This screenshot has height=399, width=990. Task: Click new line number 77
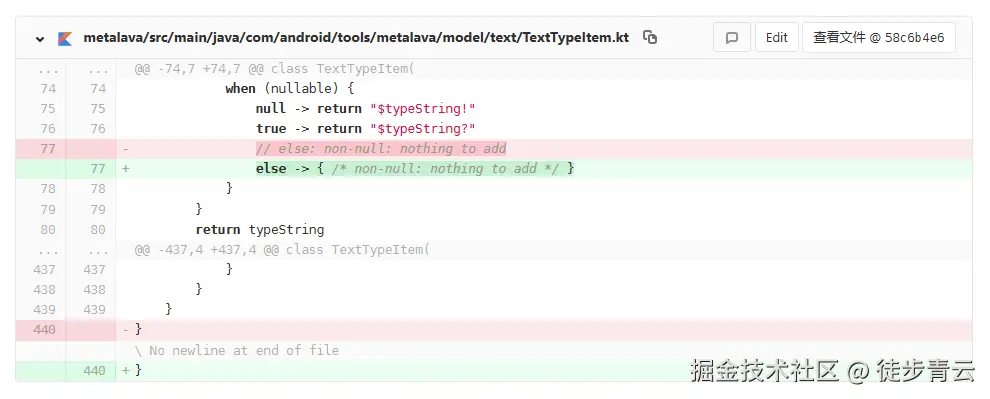pyautogui.click(x=98, y=169)
